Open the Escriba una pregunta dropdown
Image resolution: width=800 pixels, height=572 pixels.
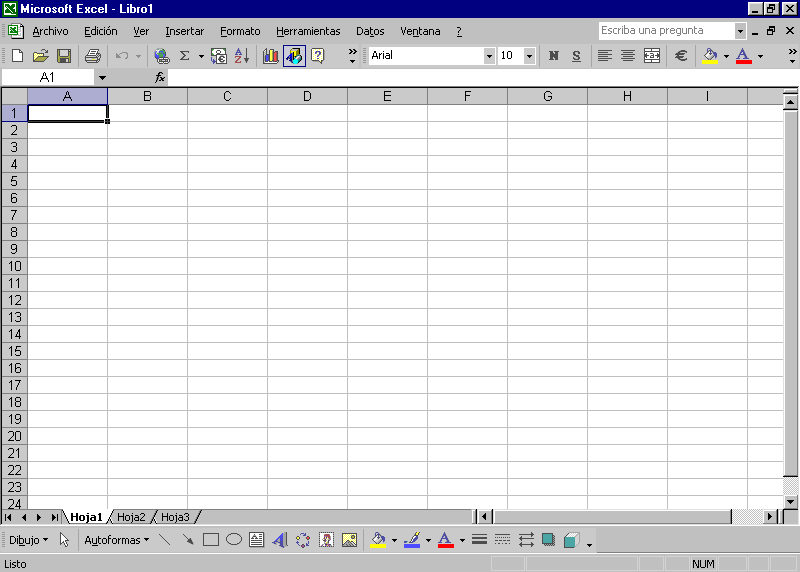[x=740, y=31]
